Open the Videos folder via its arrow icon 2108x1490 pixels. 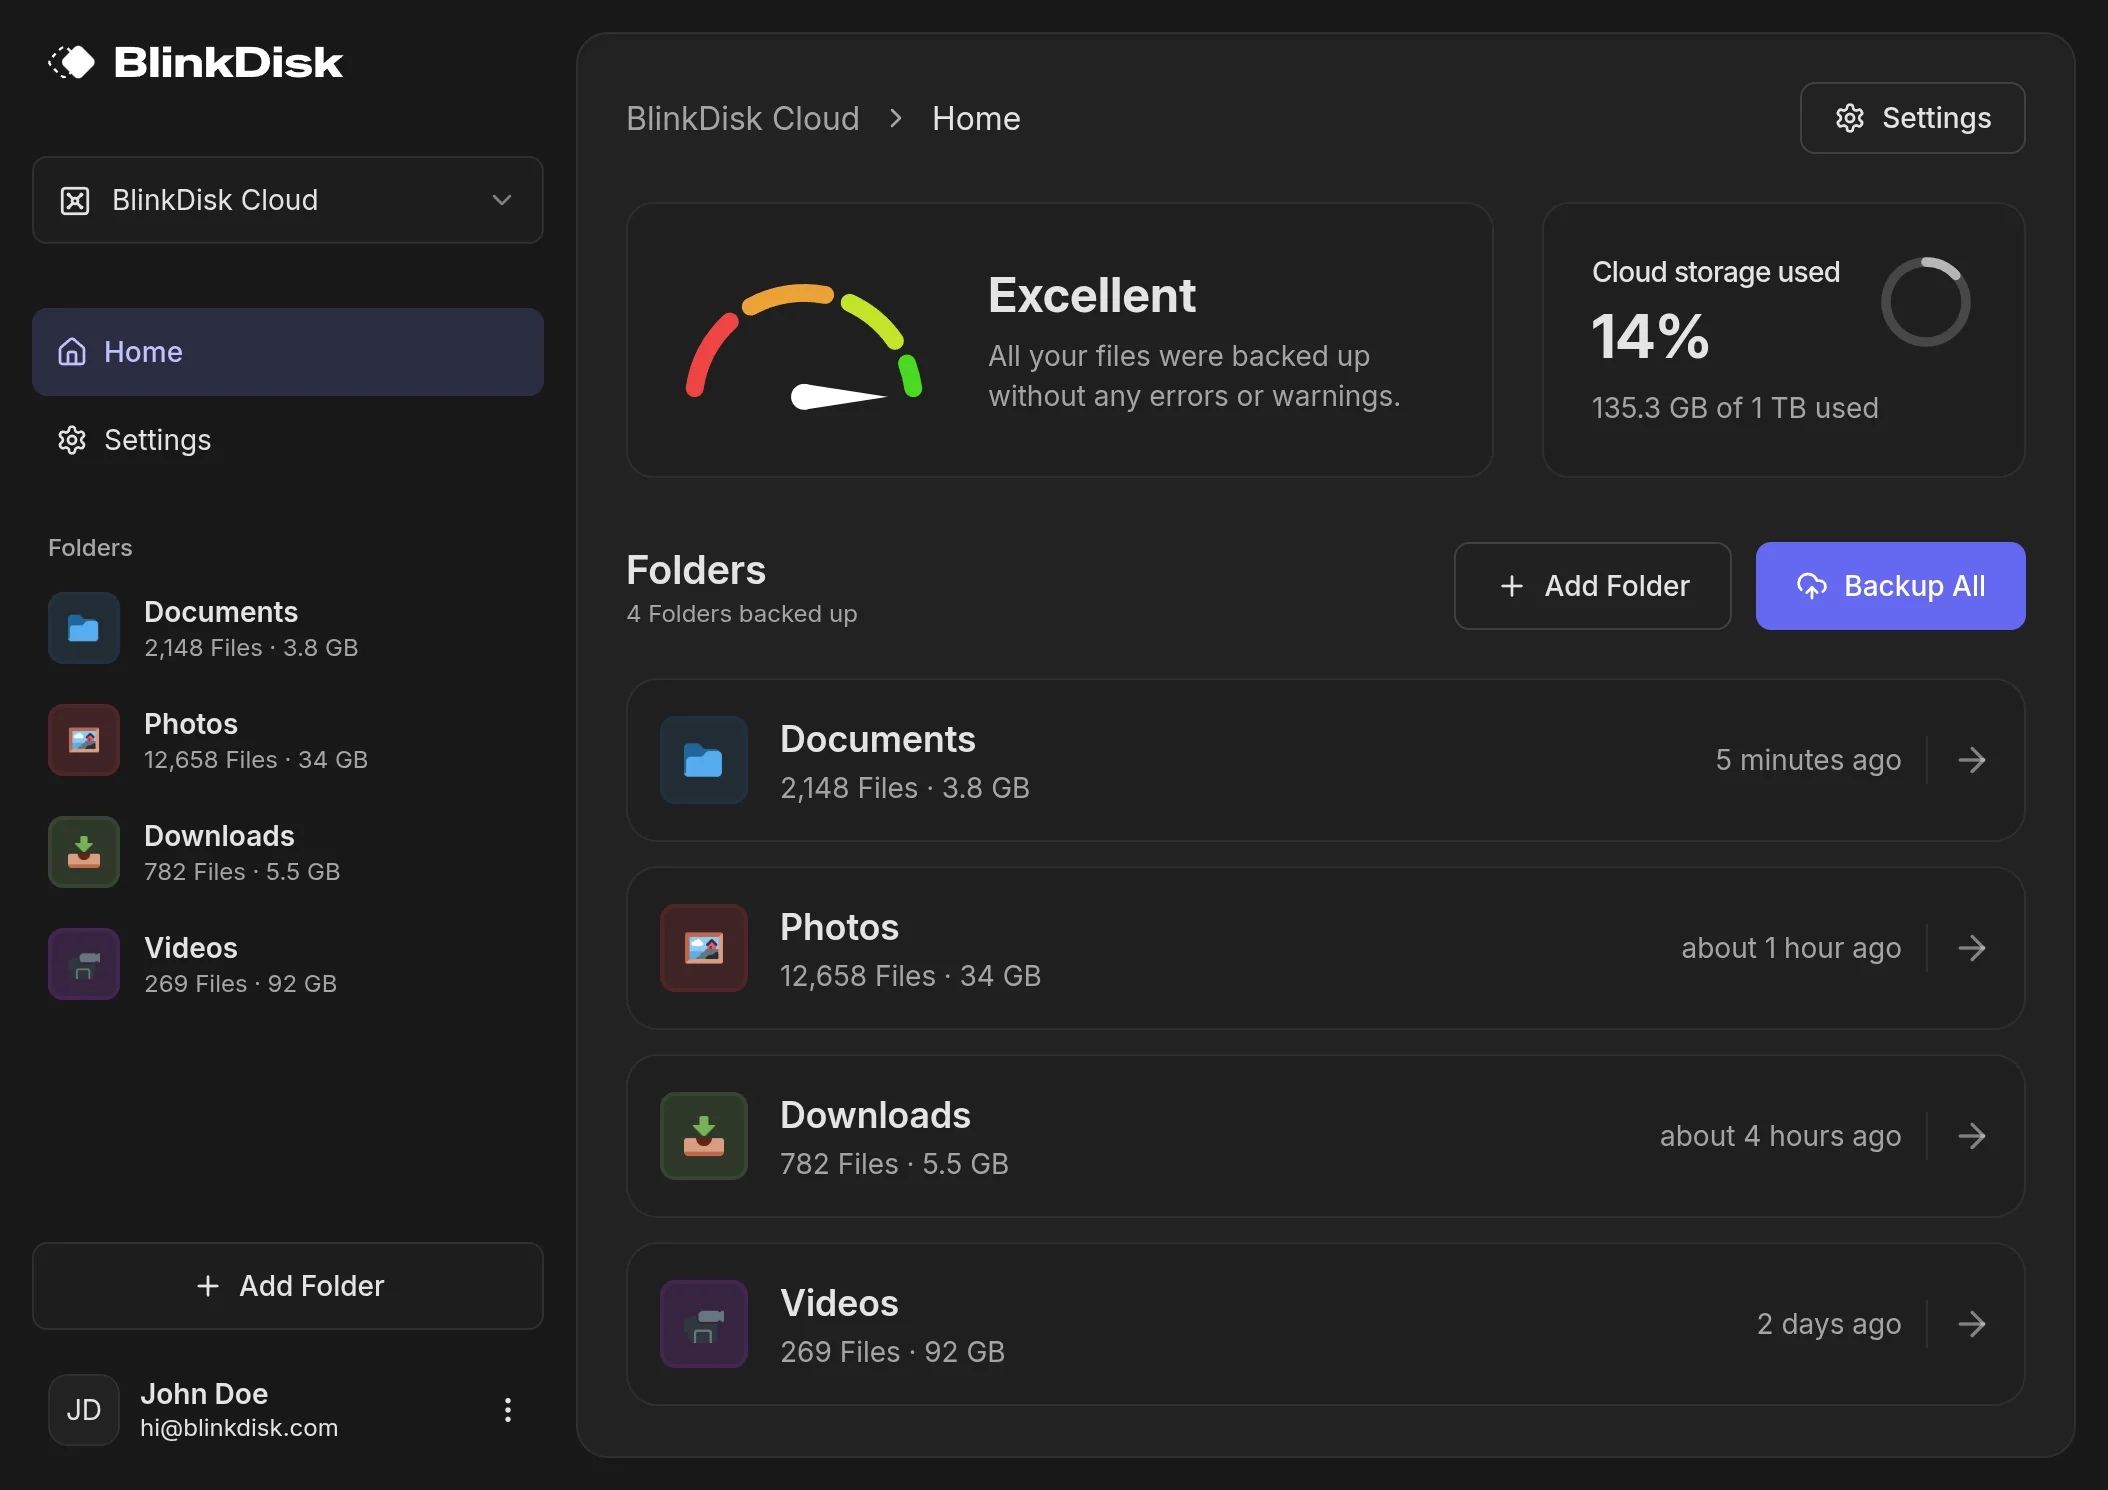pyautogui.click(x=1972, y=1323)
